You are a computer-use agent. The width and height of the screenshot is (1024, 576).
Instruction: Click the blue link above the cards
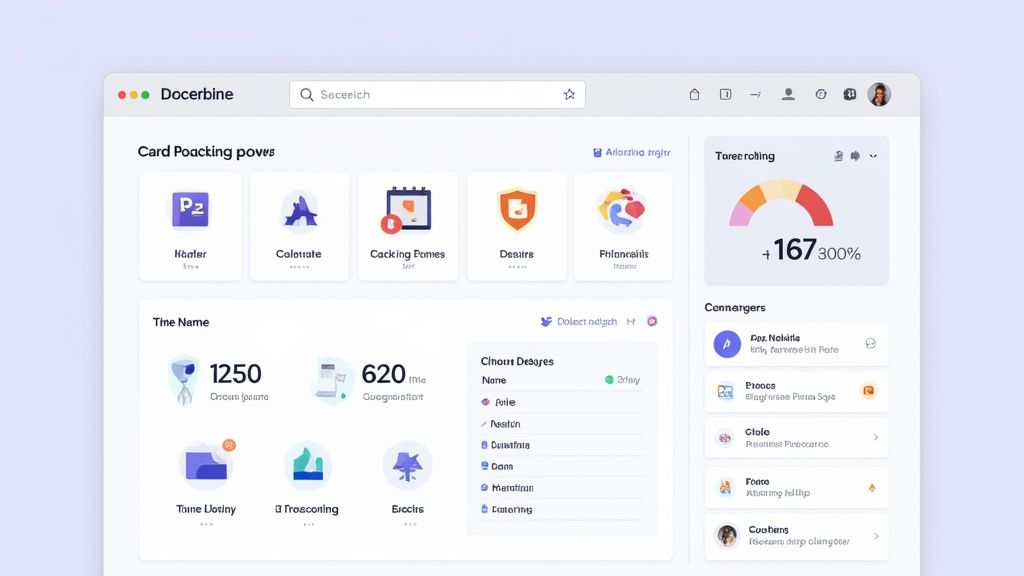632,153
